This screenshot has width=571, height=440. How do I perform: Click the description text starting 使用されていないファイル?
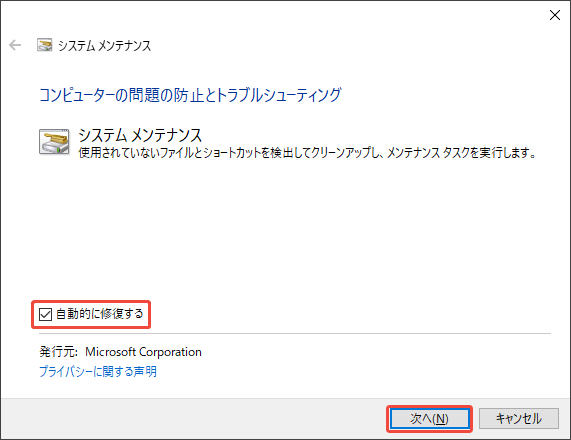click(x=307, y=153)
